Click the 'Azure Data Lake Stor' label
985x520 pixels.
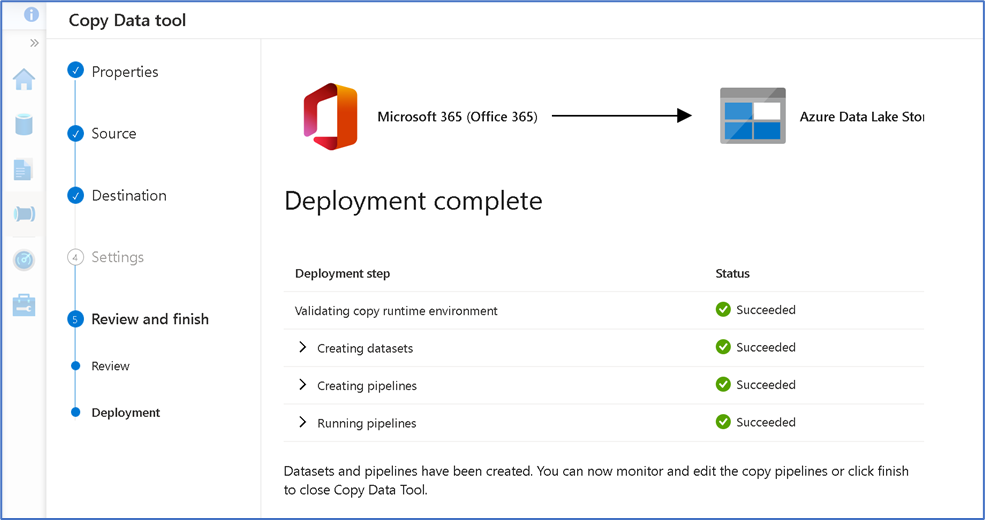[861, 117]
